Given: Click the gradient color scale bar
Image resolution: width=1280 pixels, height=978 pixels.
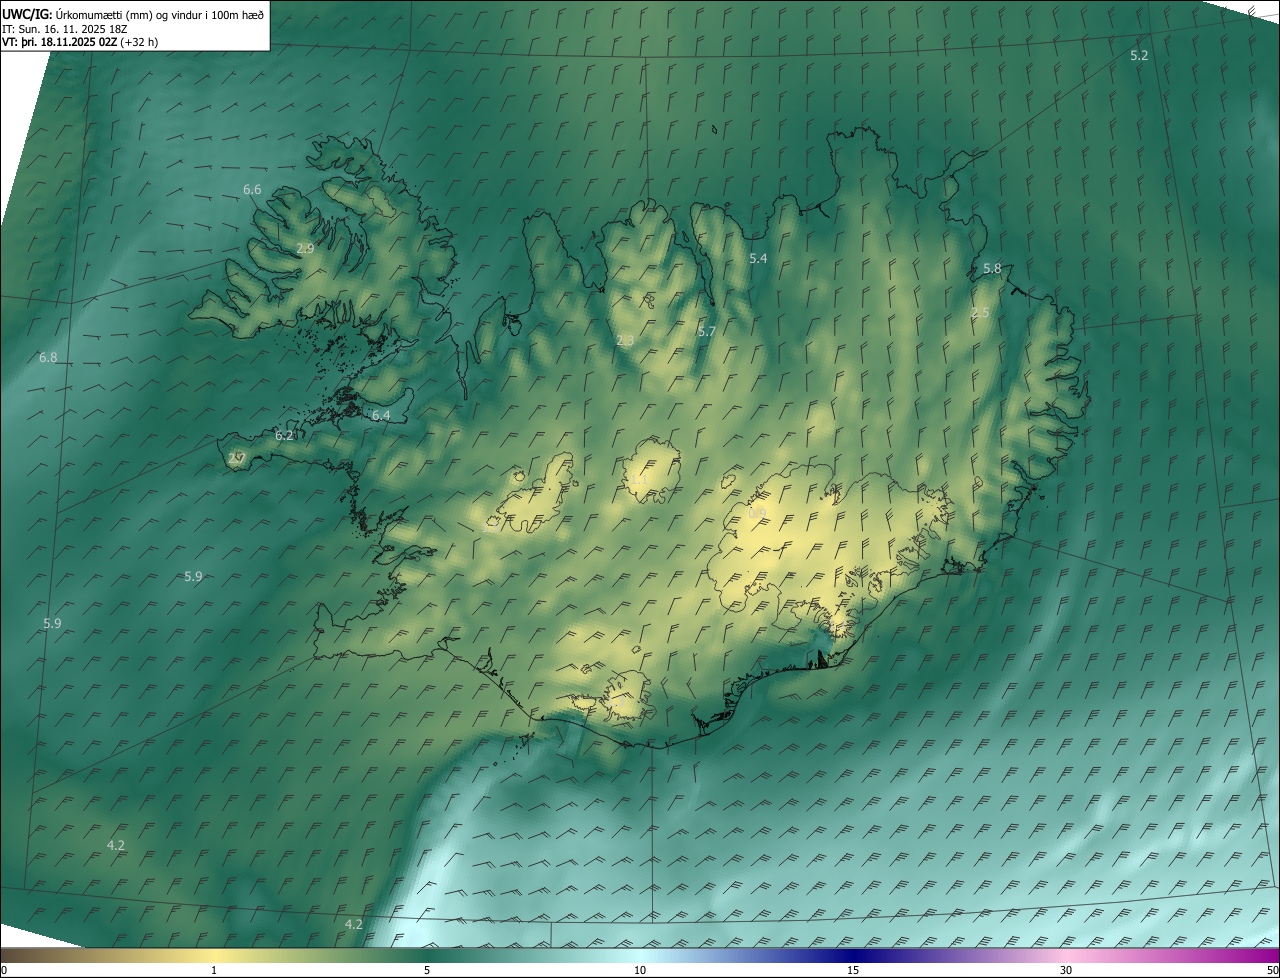Looking at the screenshot, I should tap(640, 956).
